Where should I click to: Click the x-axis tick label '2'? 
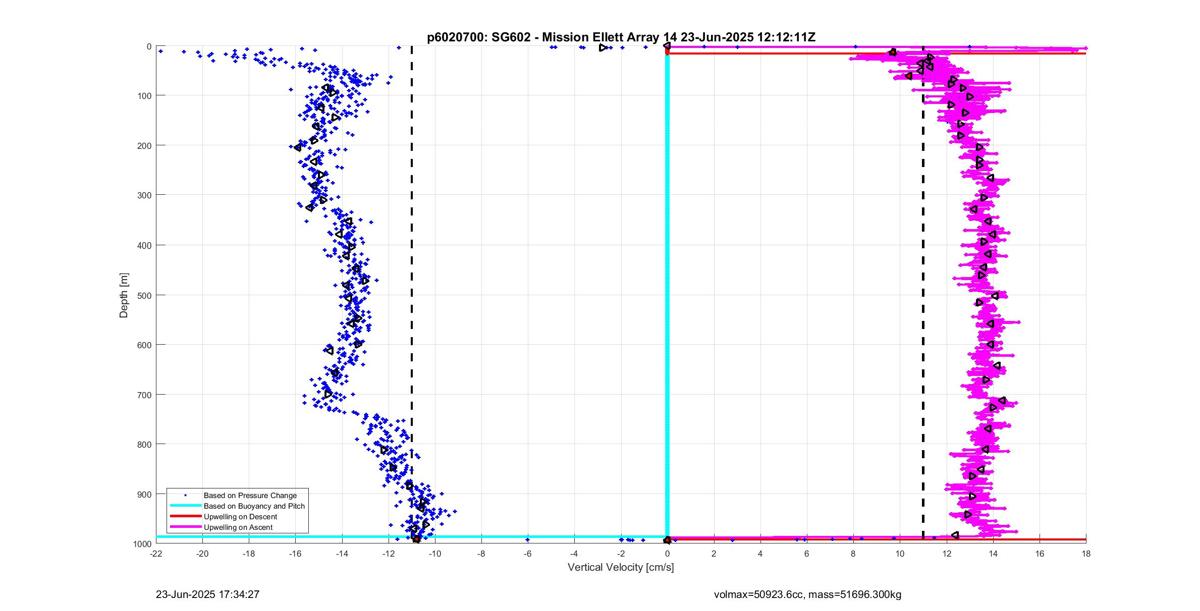coord(714,553)
